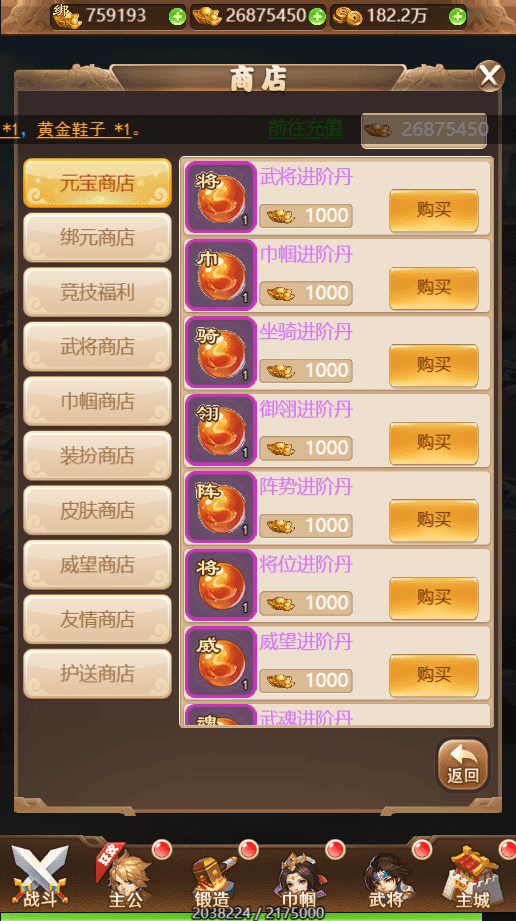The width and height of the screenshot is (516, 921).
Task: Switch to 皮肤商店 tab
Action: click(x=98, y=510)
